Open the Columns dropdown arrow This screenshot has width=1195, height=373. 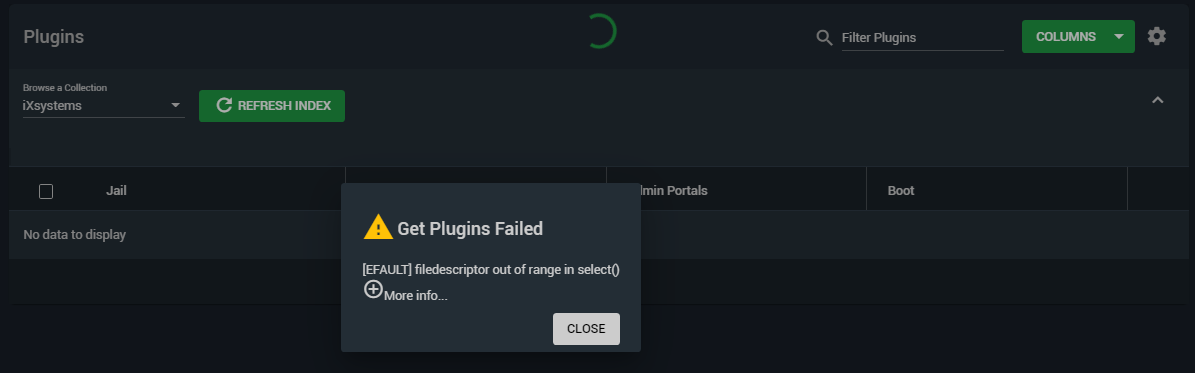tap(1118, 37)
